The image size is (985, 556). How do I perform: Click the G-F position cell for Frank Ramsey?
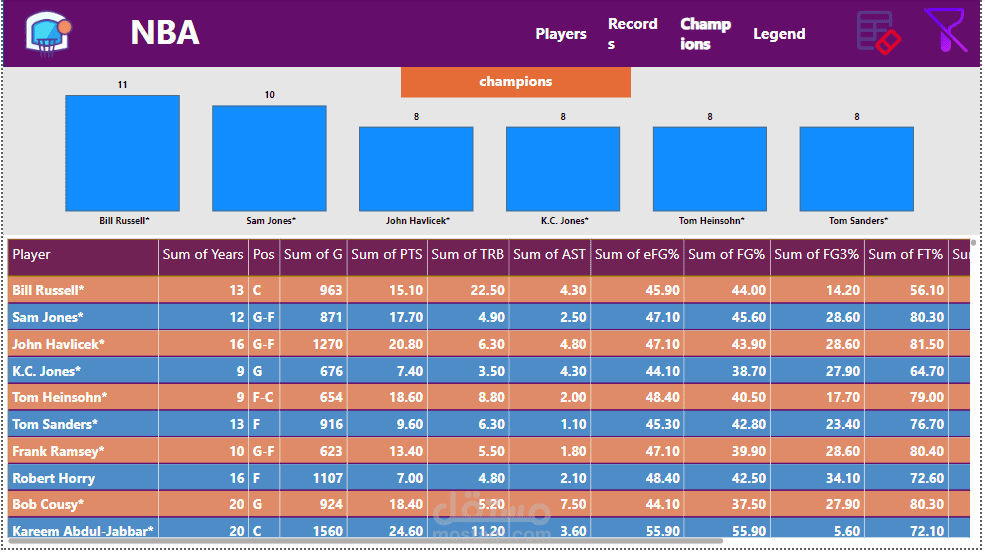[264, 452]
